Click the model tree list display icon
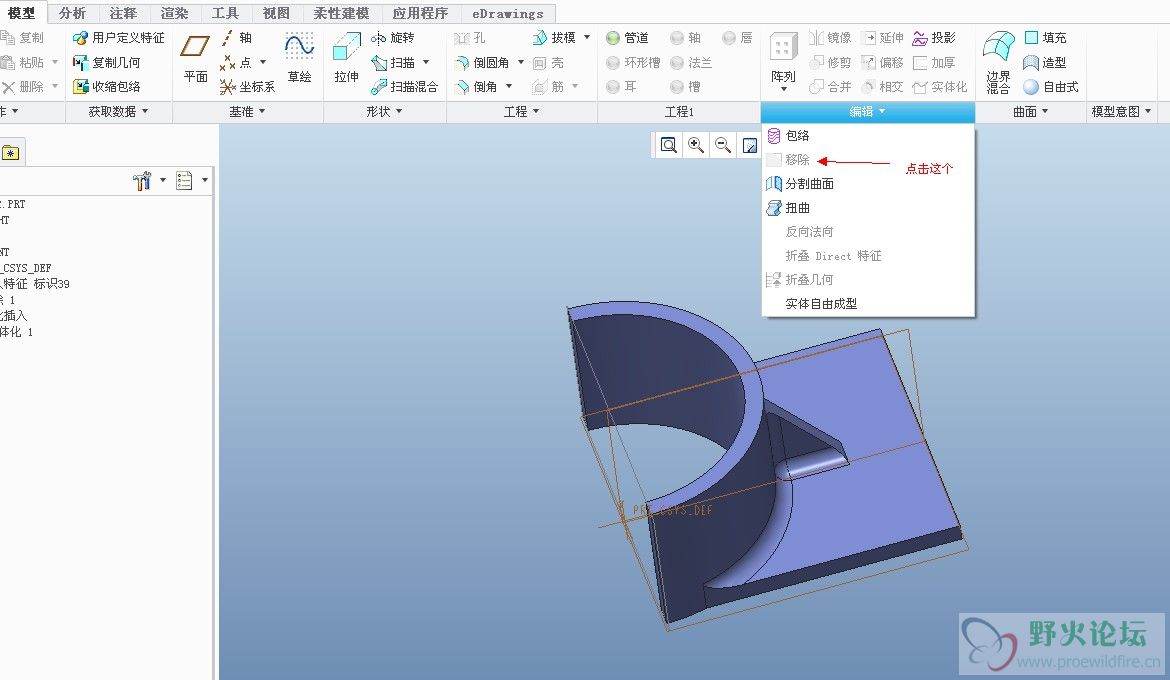 [184, 181]
